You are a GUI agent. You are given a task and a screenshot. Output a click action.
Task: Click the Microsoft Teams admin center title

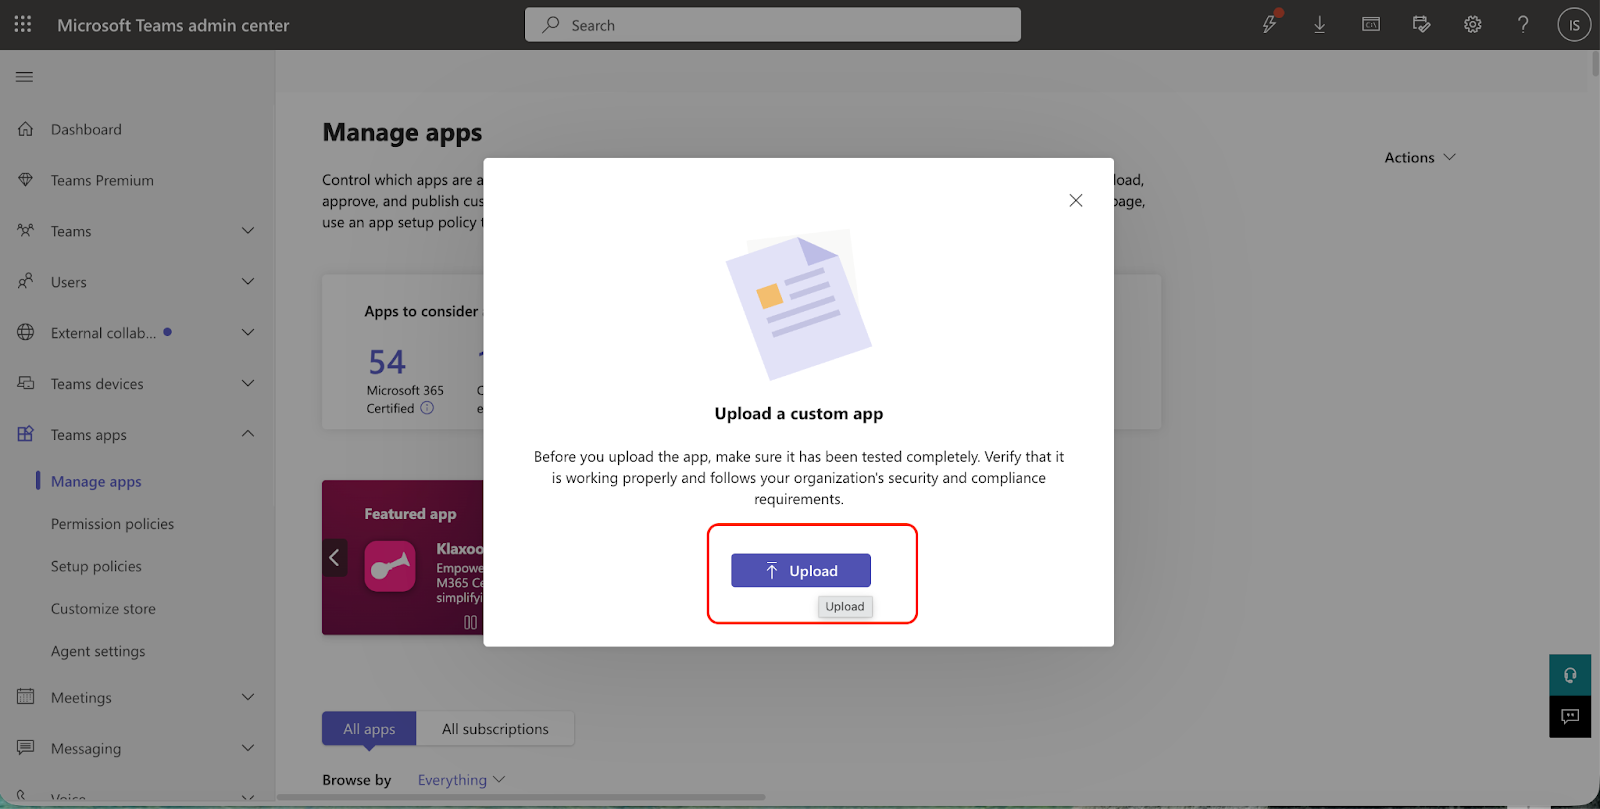(173, 25)
